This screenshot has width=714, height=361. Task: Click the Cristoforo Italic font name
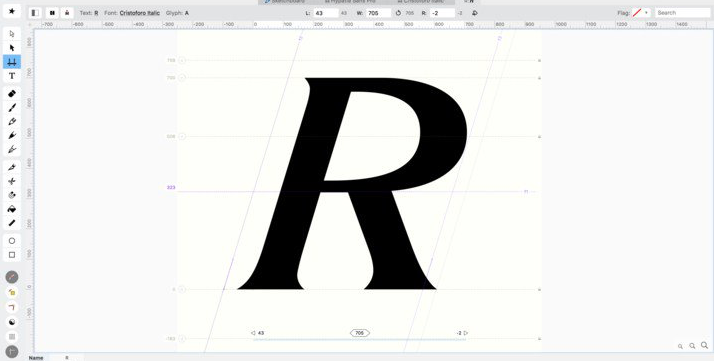[140, 13]
